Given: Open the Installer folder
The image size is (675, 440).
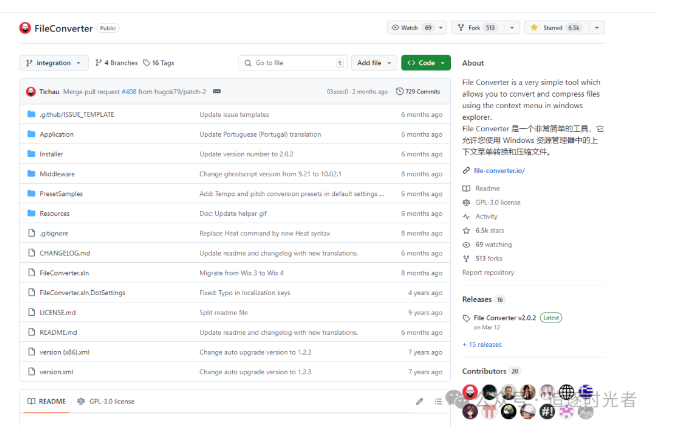Looking at the screenshot, I should coord(51,154).
